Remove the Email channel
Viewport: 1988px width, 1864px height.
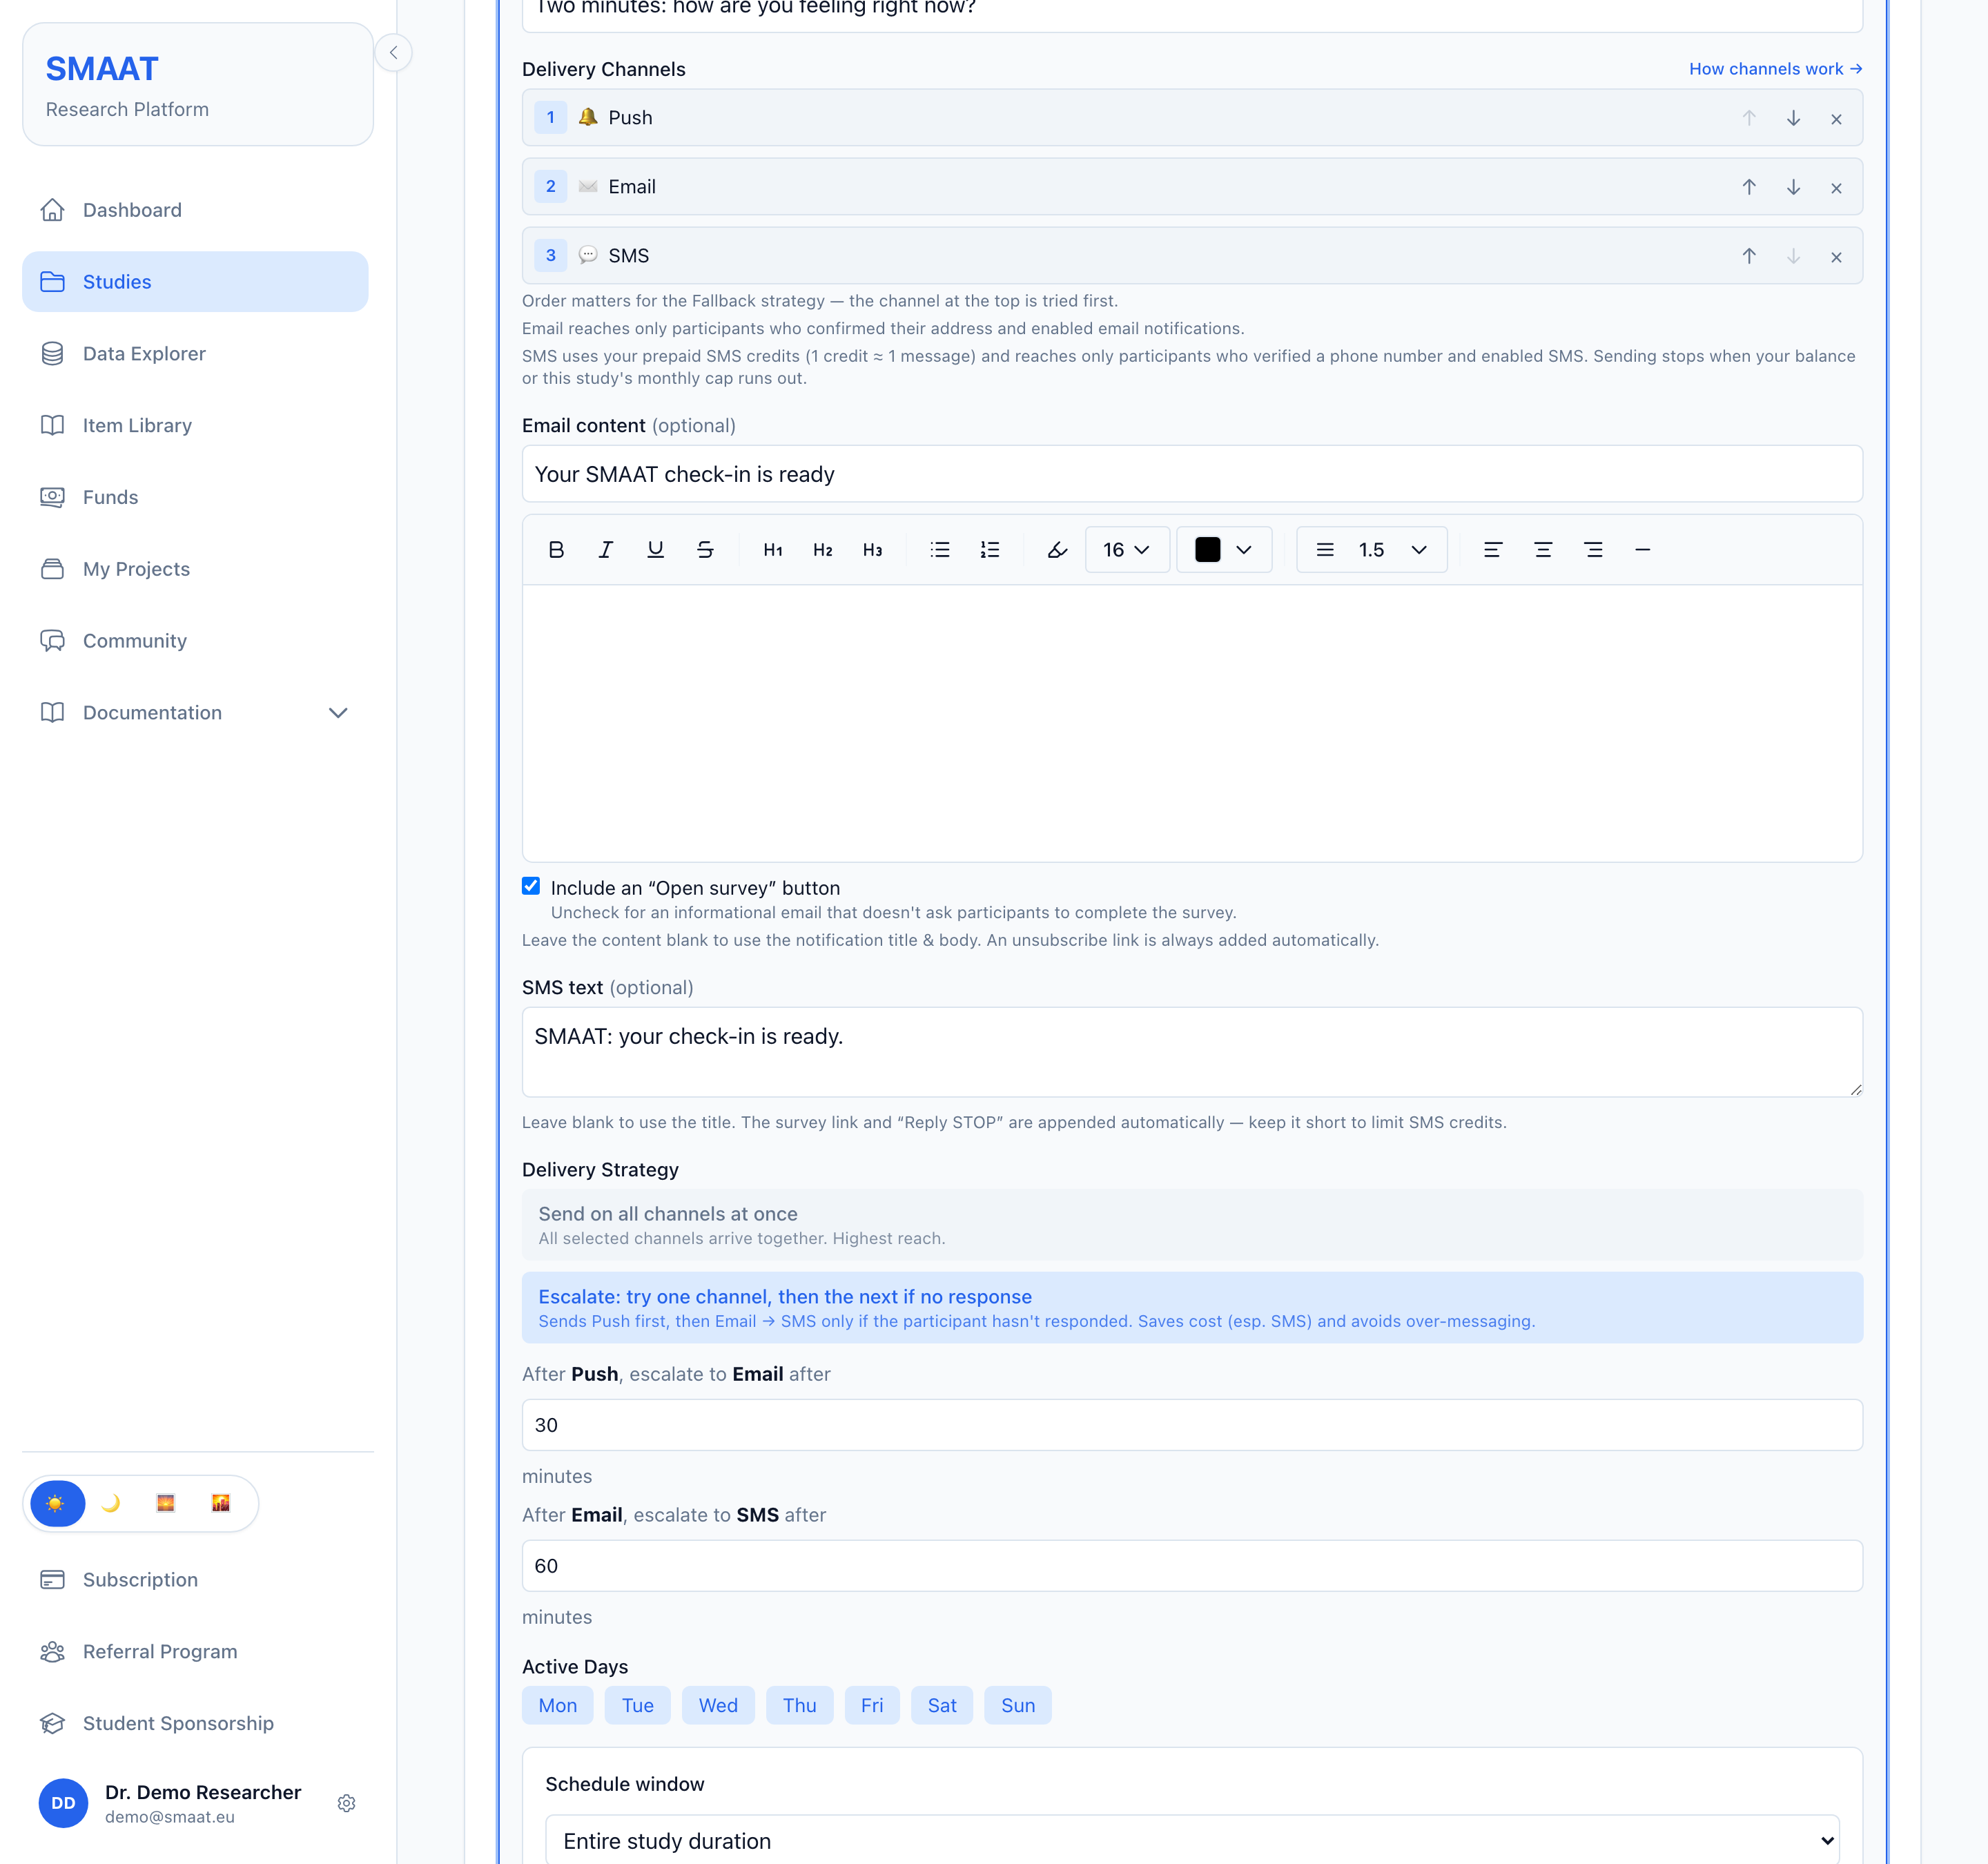tap(1836, 188)
